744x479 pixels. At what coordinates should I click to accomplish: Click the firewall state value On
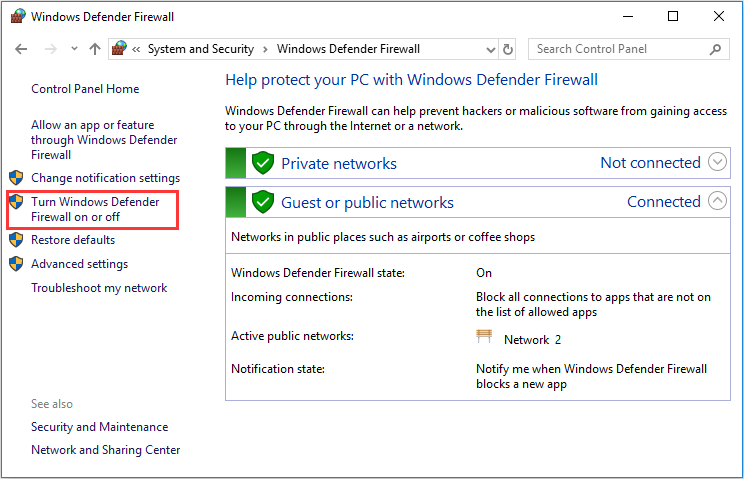[484, 273]
